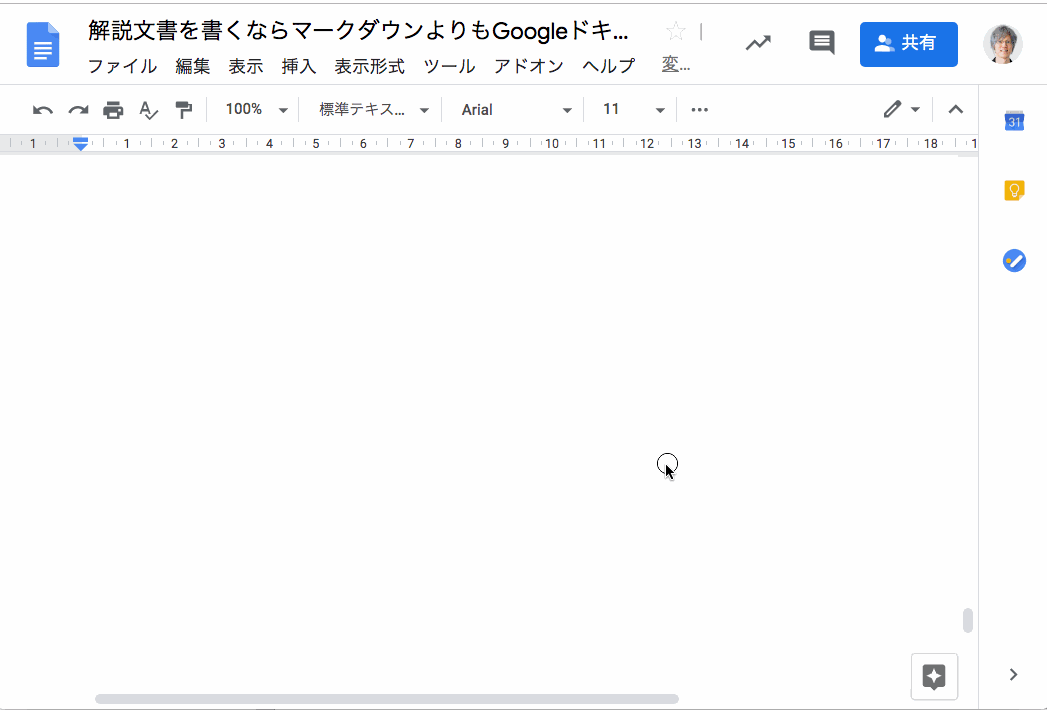Open the 挿入 menu
The height and width of the screenshot is (710, 1047).
click(x=298, y=66)
